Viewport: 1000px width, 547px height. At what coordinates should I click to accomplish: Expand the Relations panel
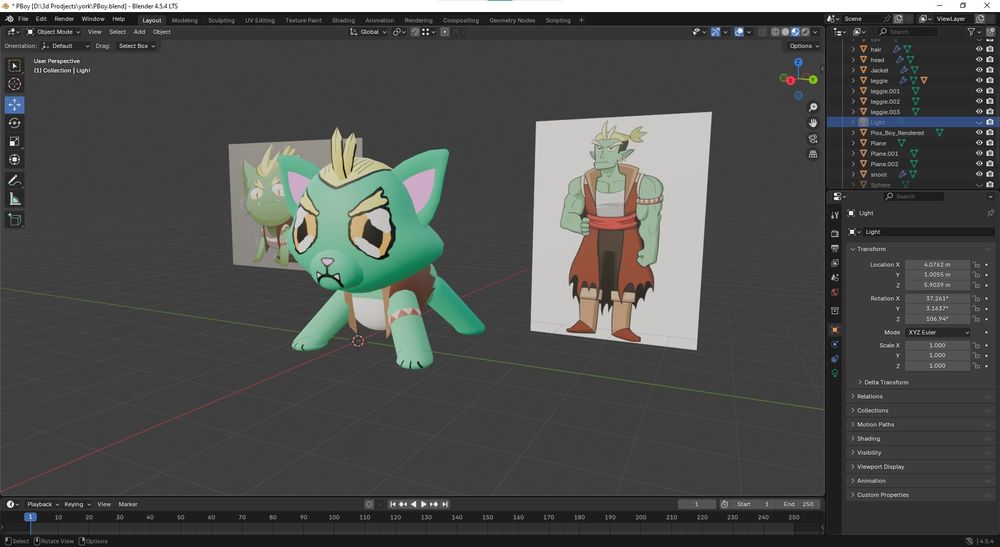point(870,397)
